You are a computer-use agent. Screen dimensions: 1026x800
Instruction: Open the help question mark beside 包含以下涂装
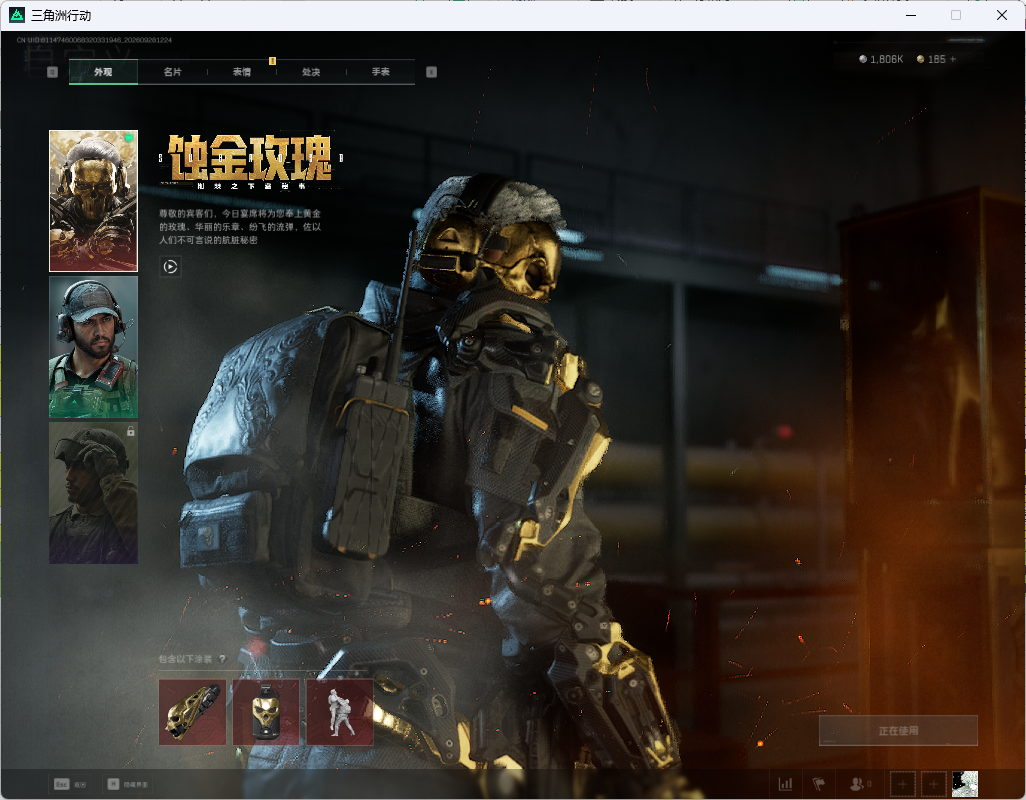click(222, 659)
